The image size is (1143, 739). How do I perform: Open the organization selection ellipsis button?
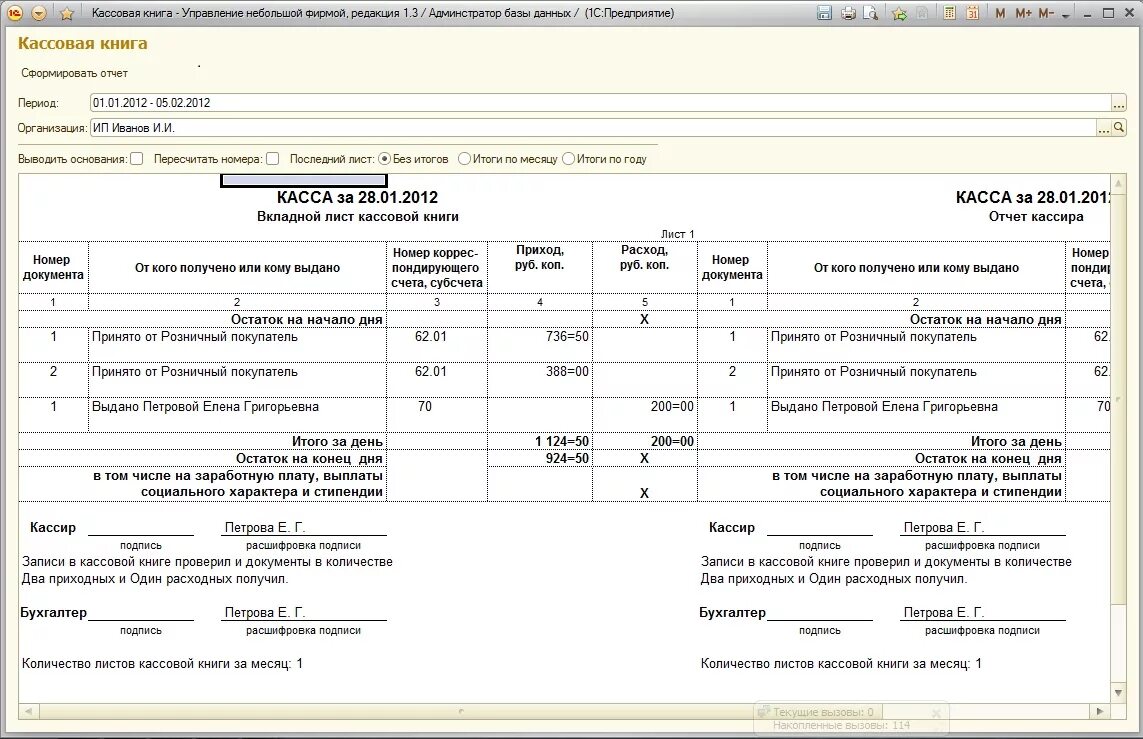(1103, 128)
